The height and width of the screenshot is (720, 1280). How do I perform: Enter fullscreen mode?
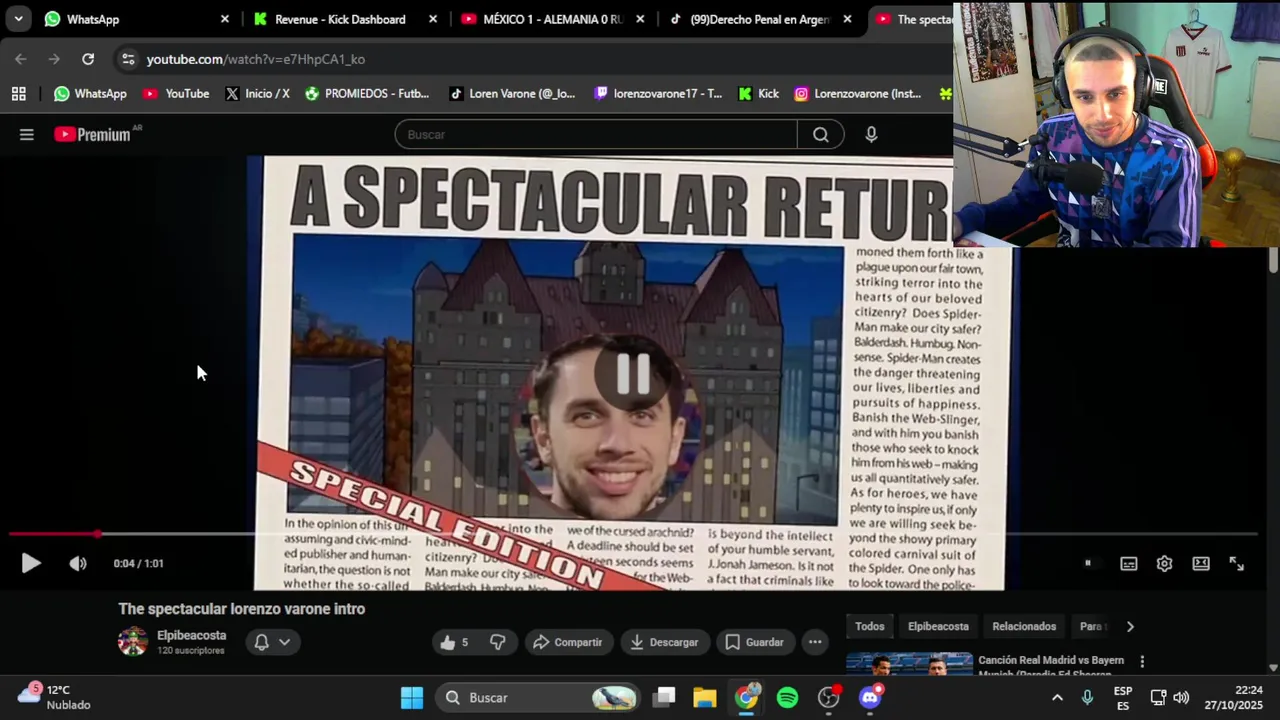(x=1237, y=563)
